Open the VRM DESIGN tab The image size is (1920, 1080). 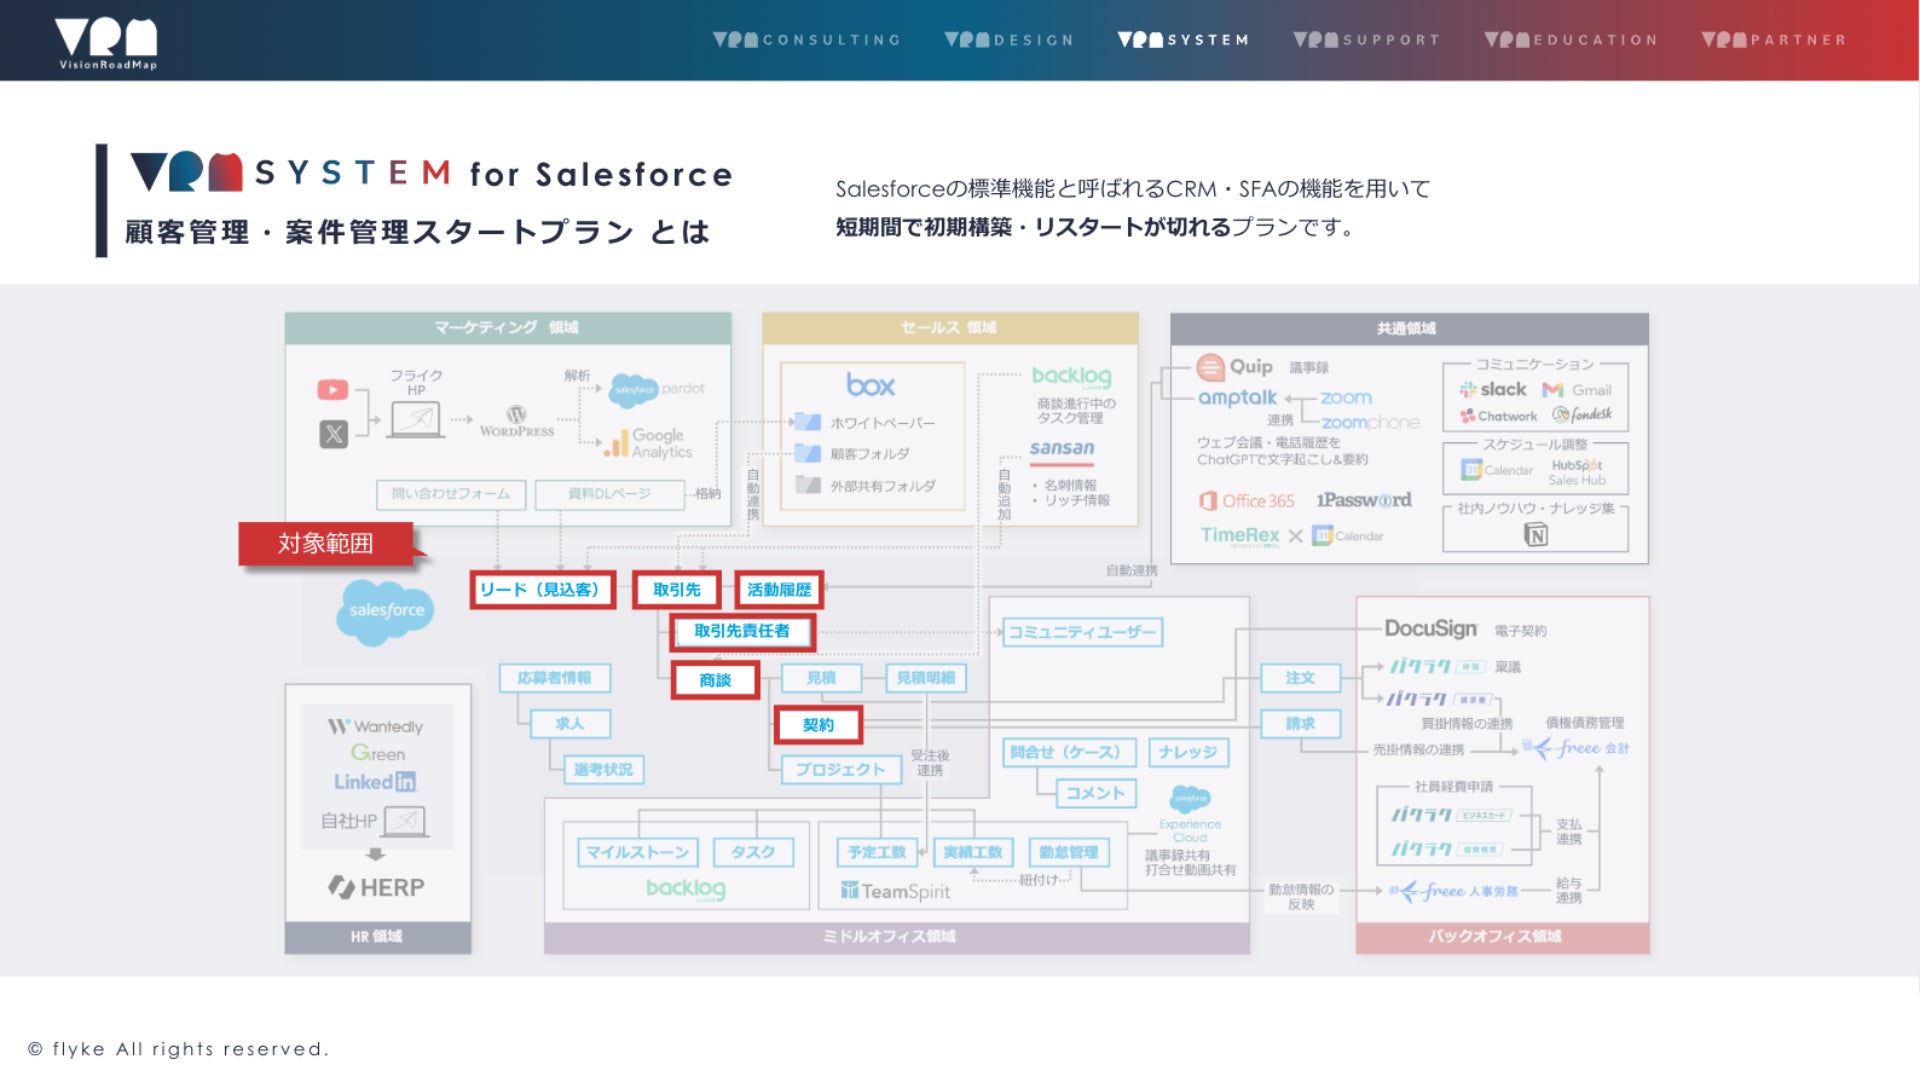pyautogui.click(x=1009, y=40)
